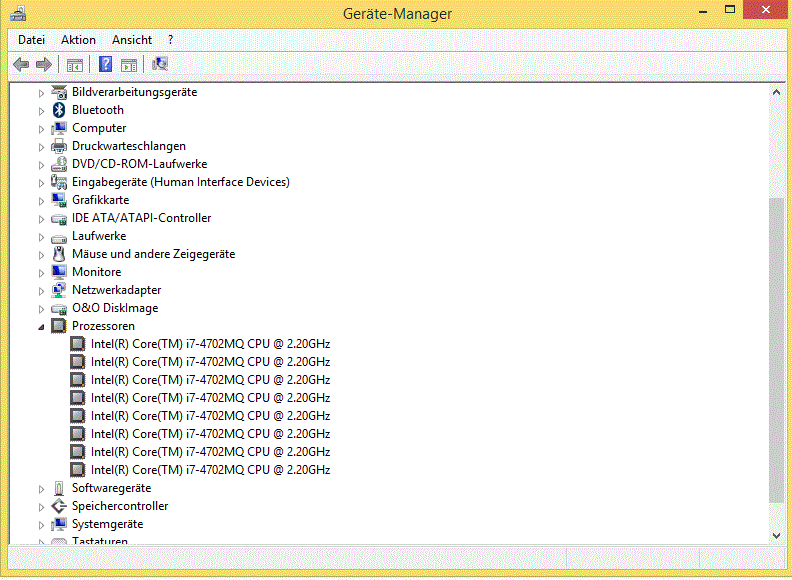Open the Datei menu
792x580 pixels.
pyautogui.click(x=31, y=40)
